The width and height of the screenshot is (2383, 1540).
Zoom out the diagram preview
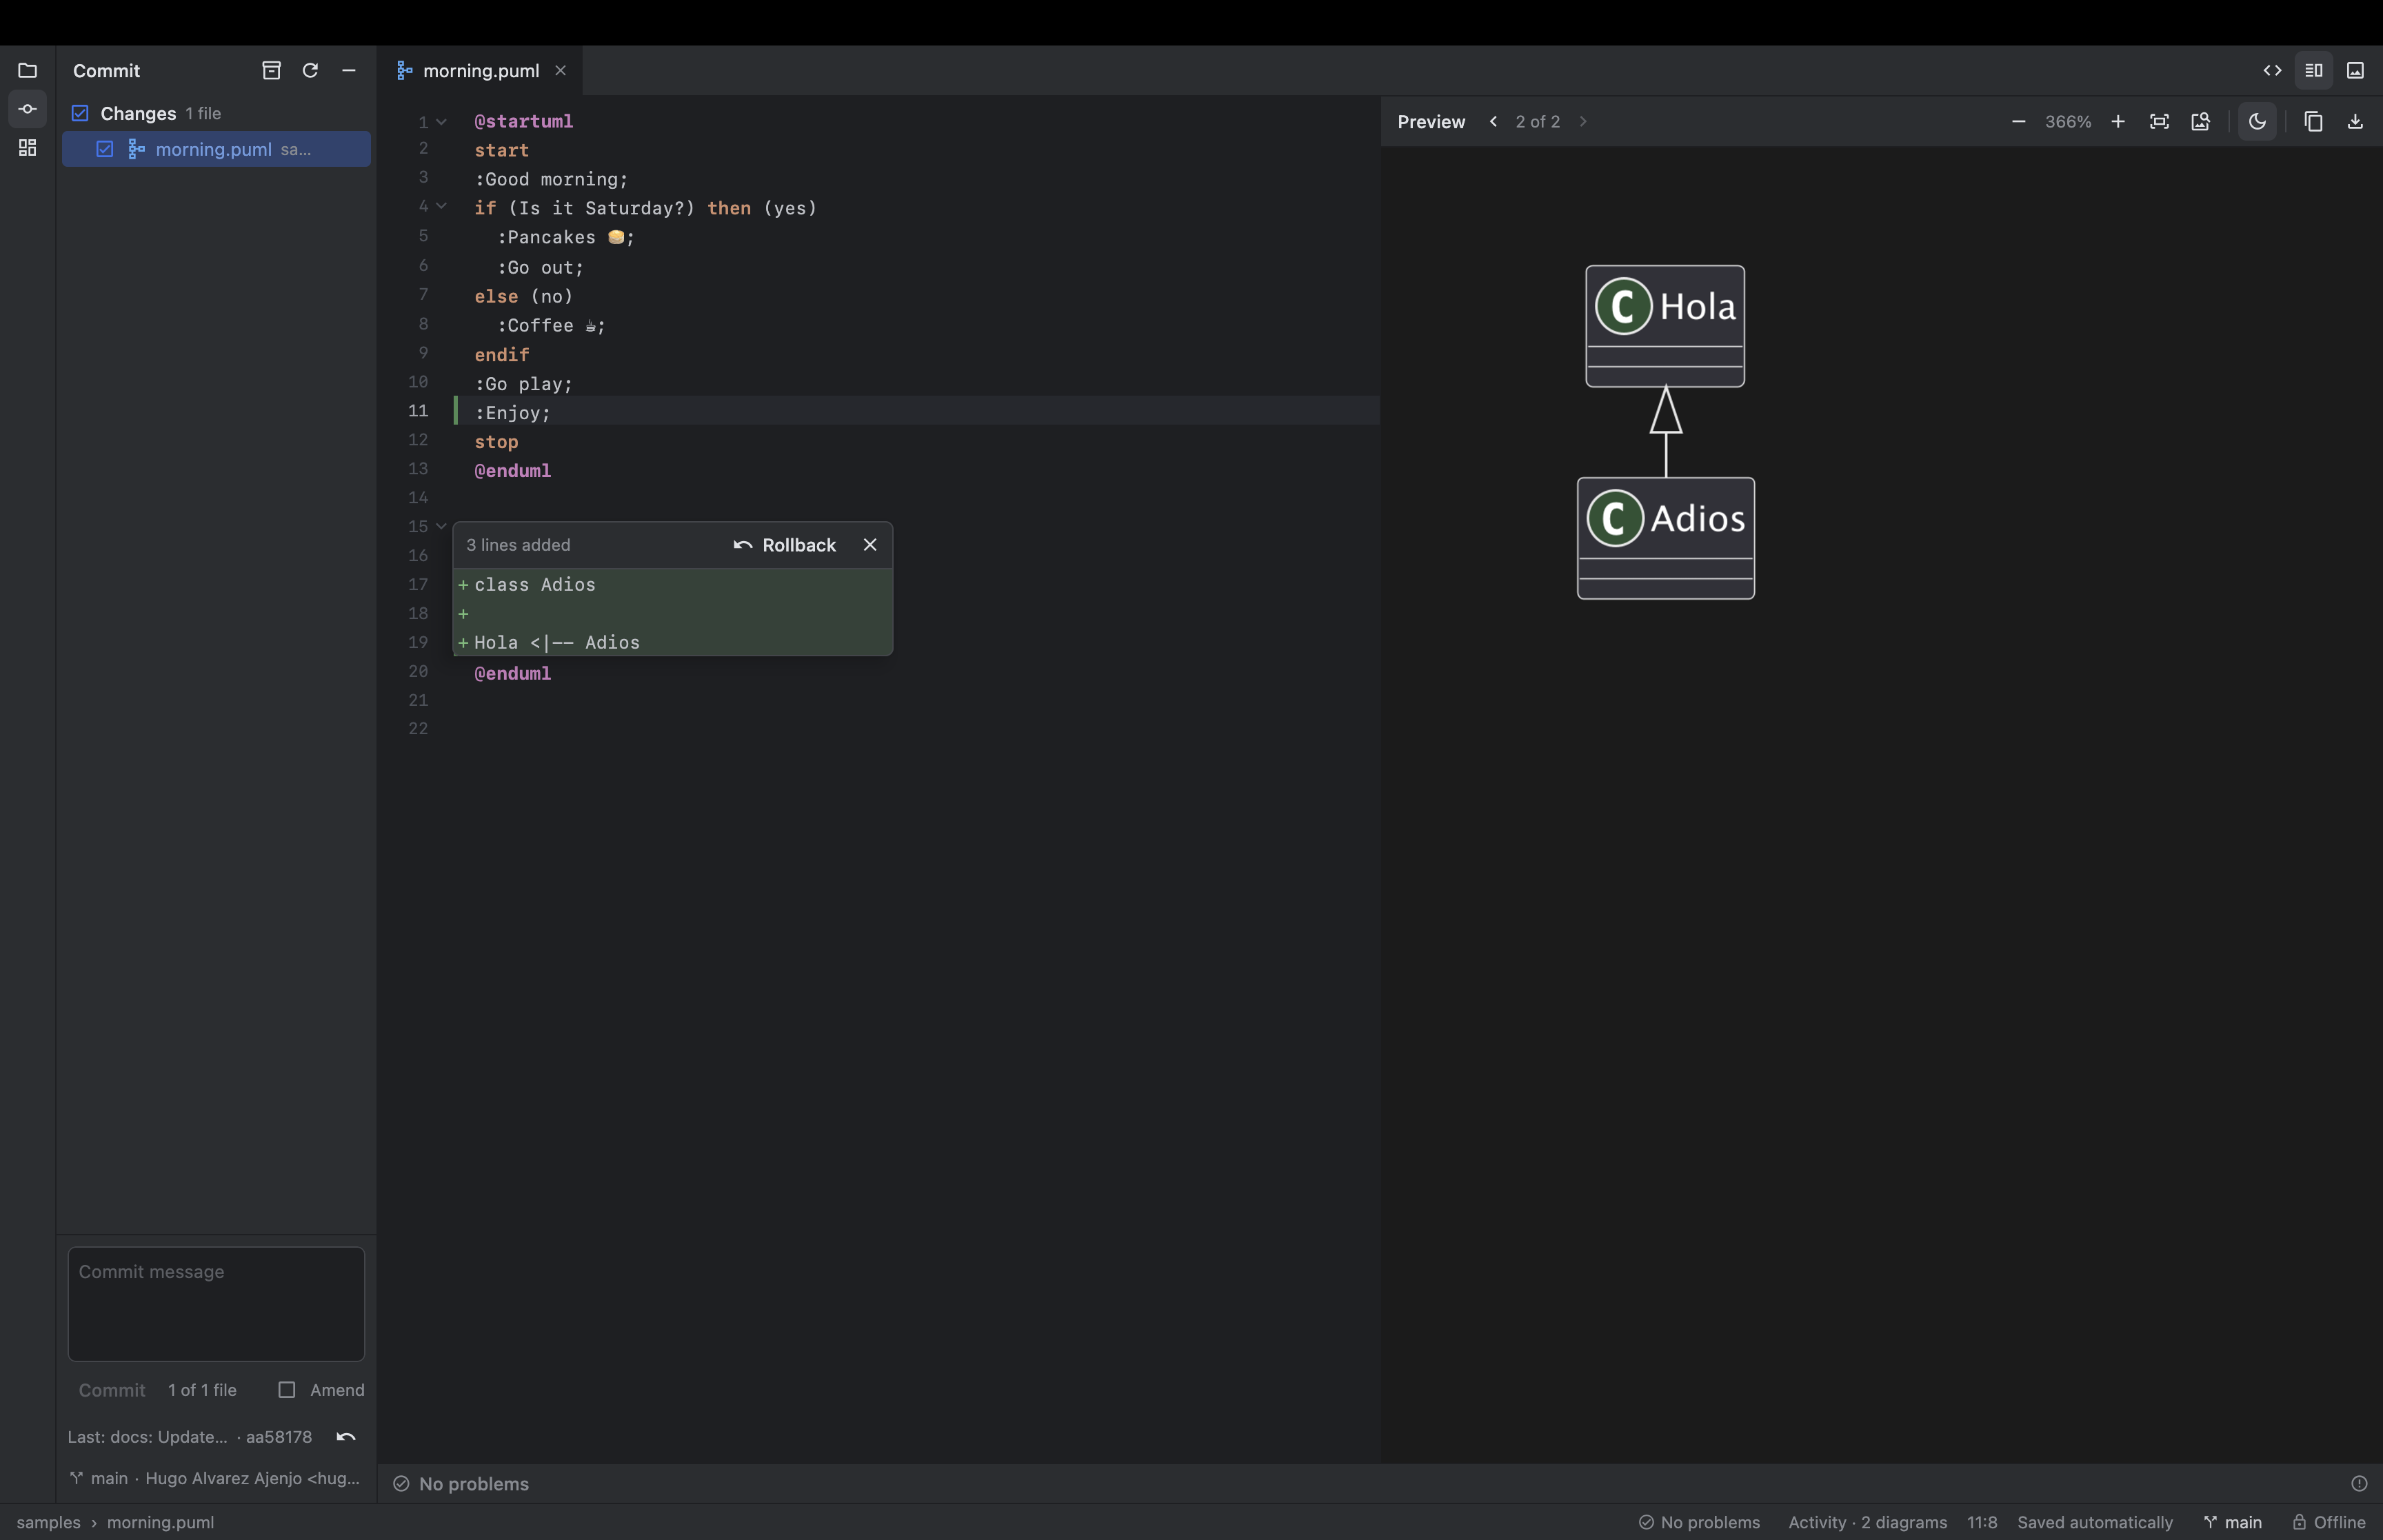pyautogui.click(x=2018, y=121)
